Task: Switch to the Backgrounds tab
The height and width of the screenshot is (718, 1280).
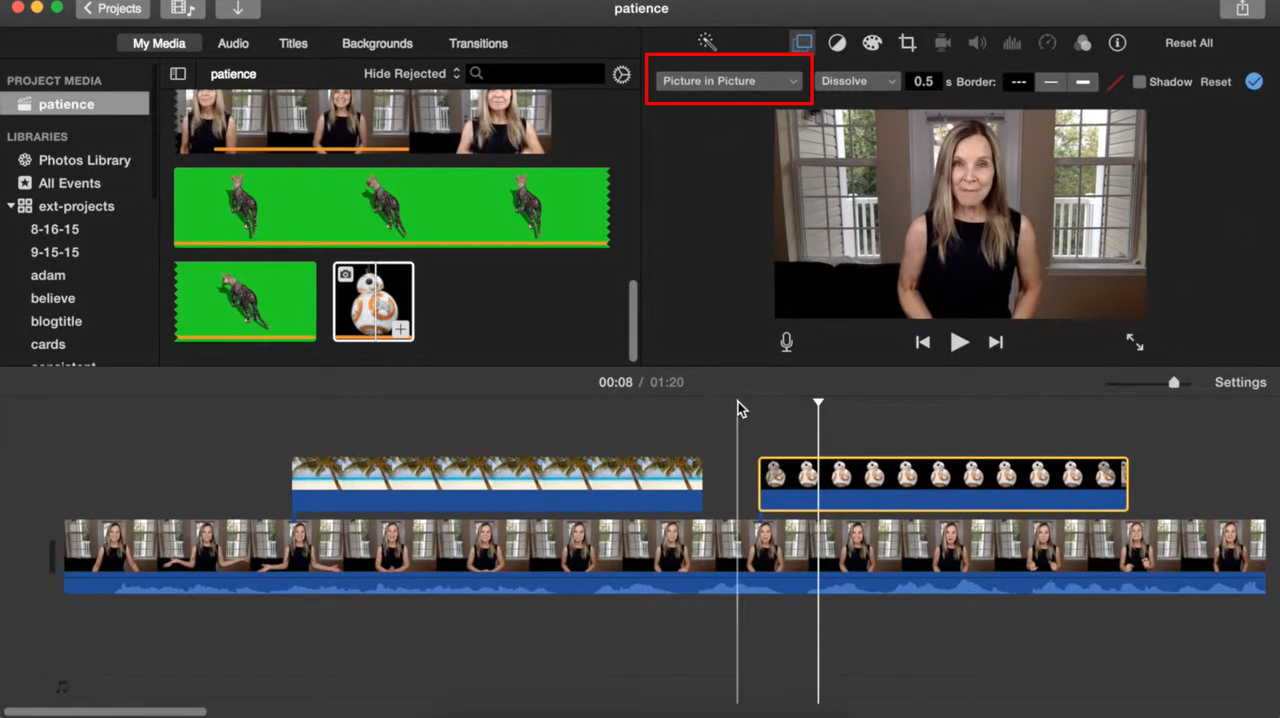Action: (377, 43)
